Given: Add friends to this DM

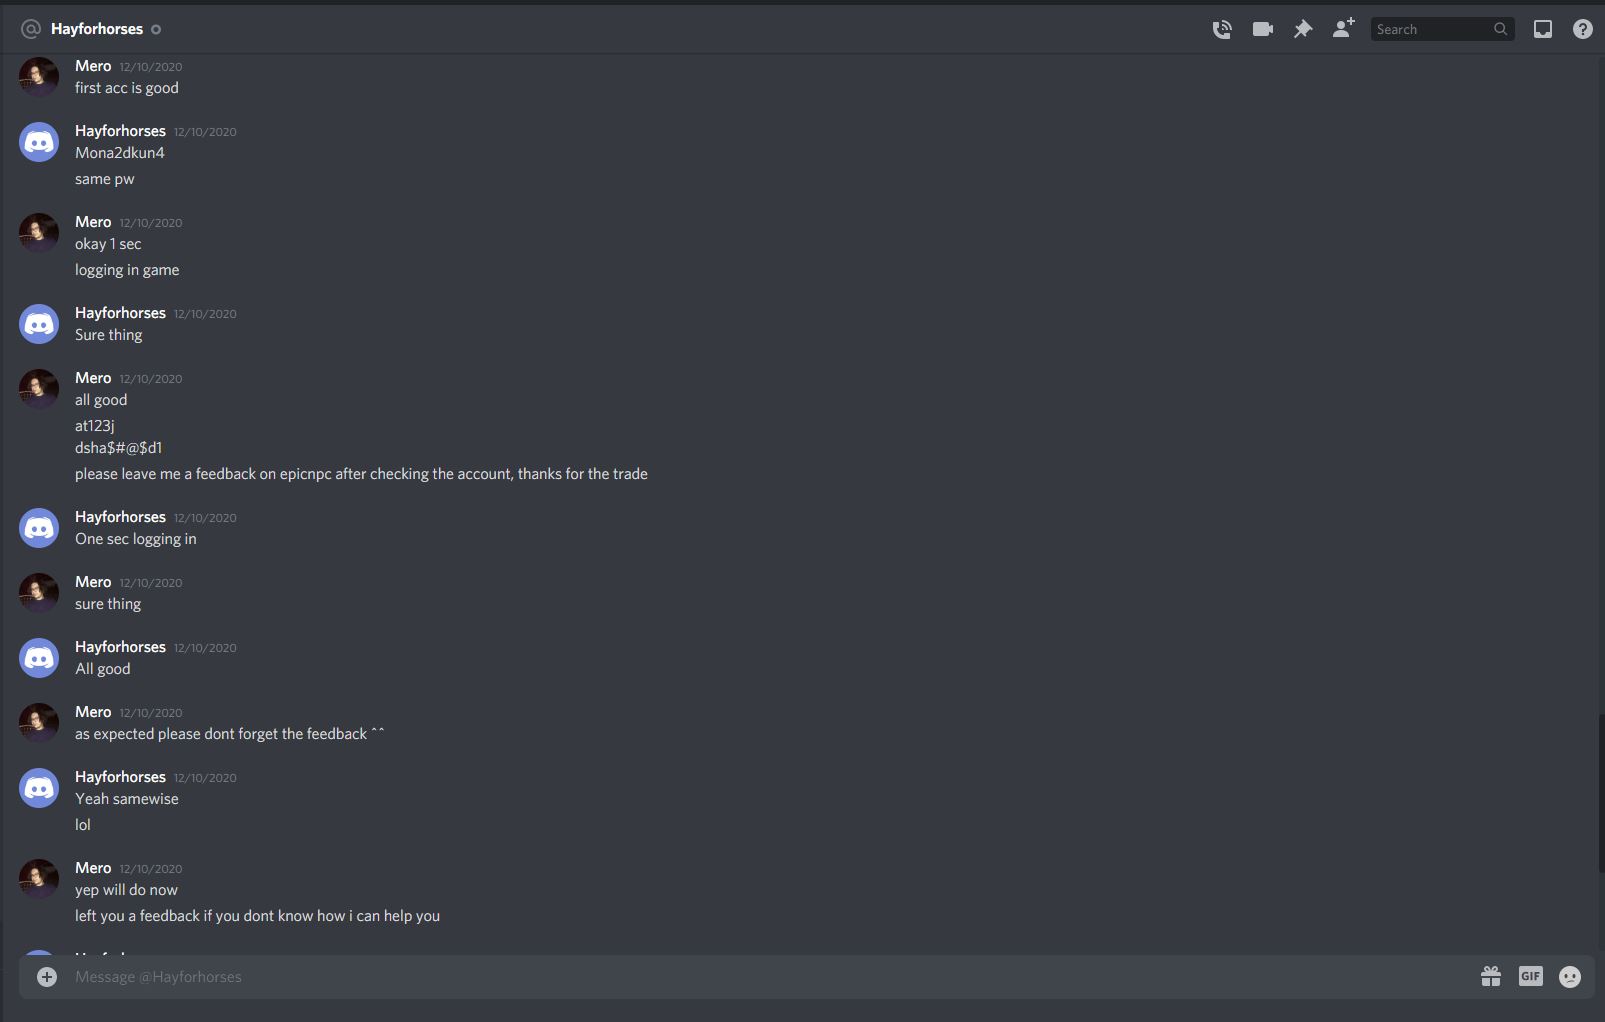Looking at the screenshot, I should [1343, 28].
